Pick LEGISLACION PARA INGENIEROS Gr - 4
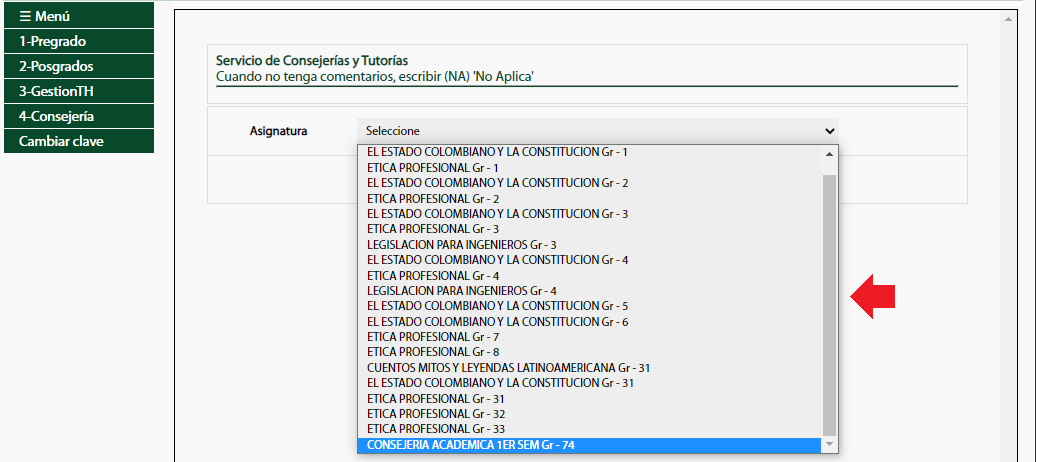This screenshot has height=462, width=1037. pos(589,291)
